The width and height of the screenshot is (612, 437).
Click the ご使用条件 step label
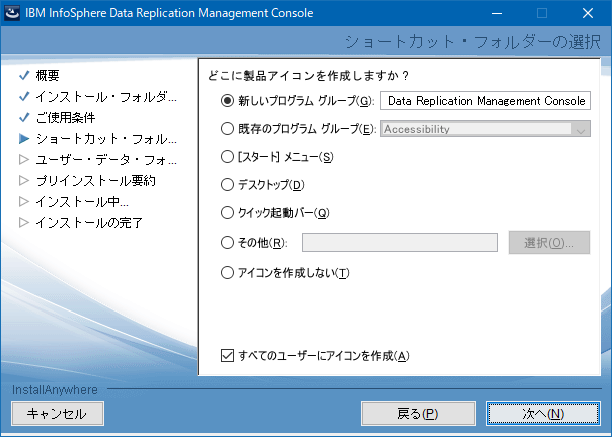point(66,117)
